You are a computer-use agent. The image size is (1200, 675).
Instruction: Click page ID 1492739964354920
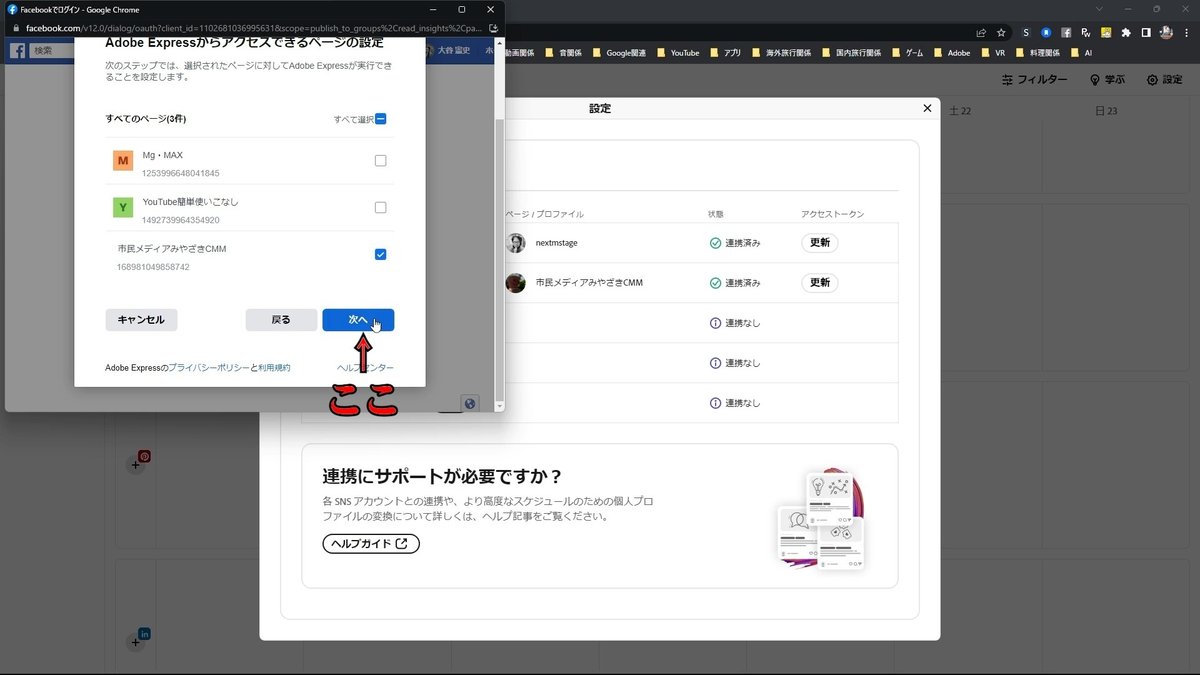(181, 220)
